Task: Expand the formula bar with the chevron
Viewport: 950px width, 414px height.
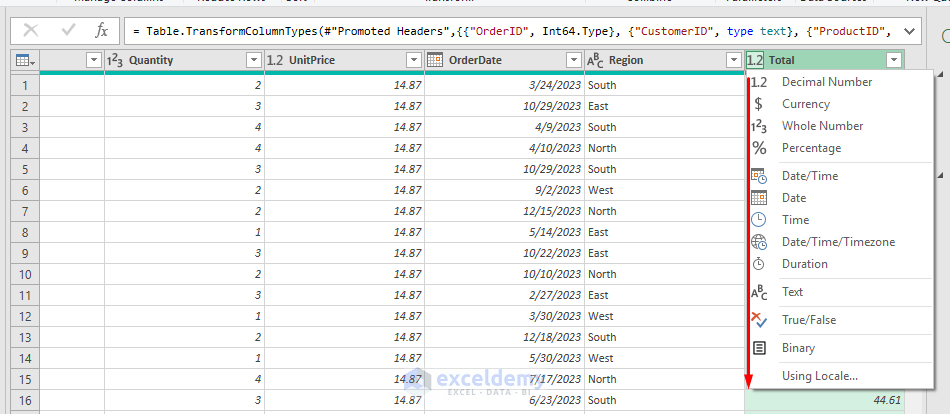Action: [909, 31]
